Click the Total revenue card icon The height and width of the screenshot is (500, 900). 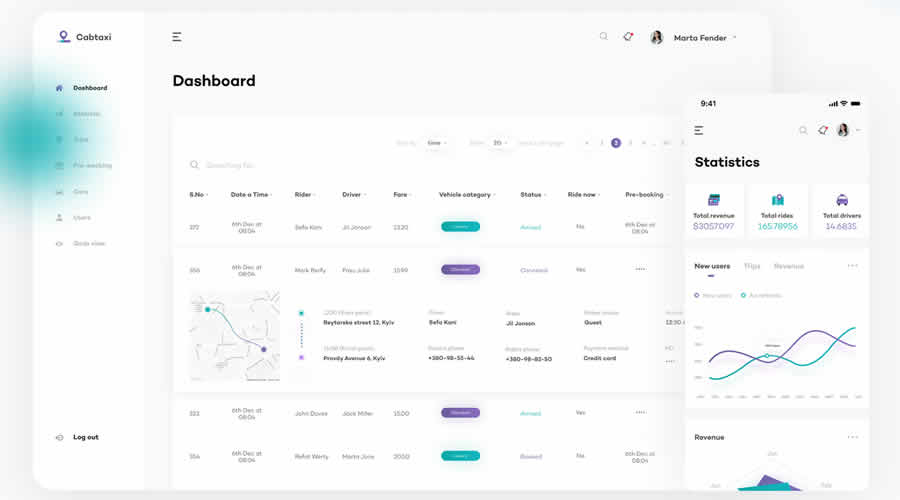714,200
